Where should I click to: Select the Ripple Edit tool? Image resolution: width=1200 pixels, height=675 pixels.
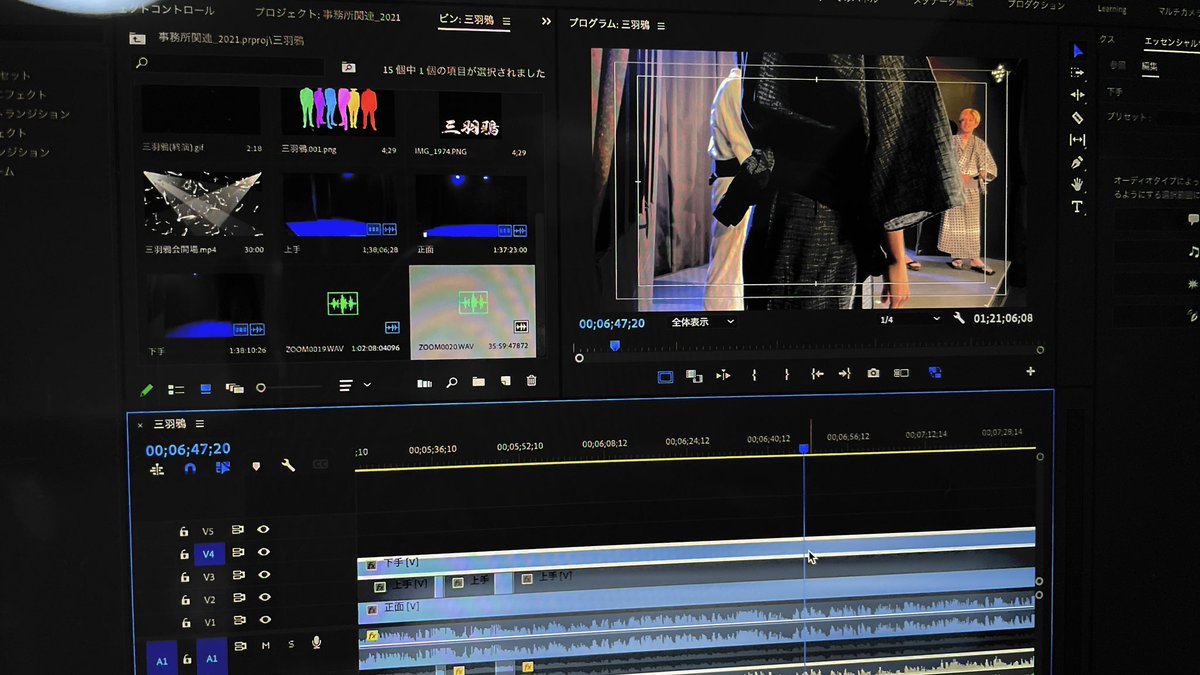(1077, 94)
